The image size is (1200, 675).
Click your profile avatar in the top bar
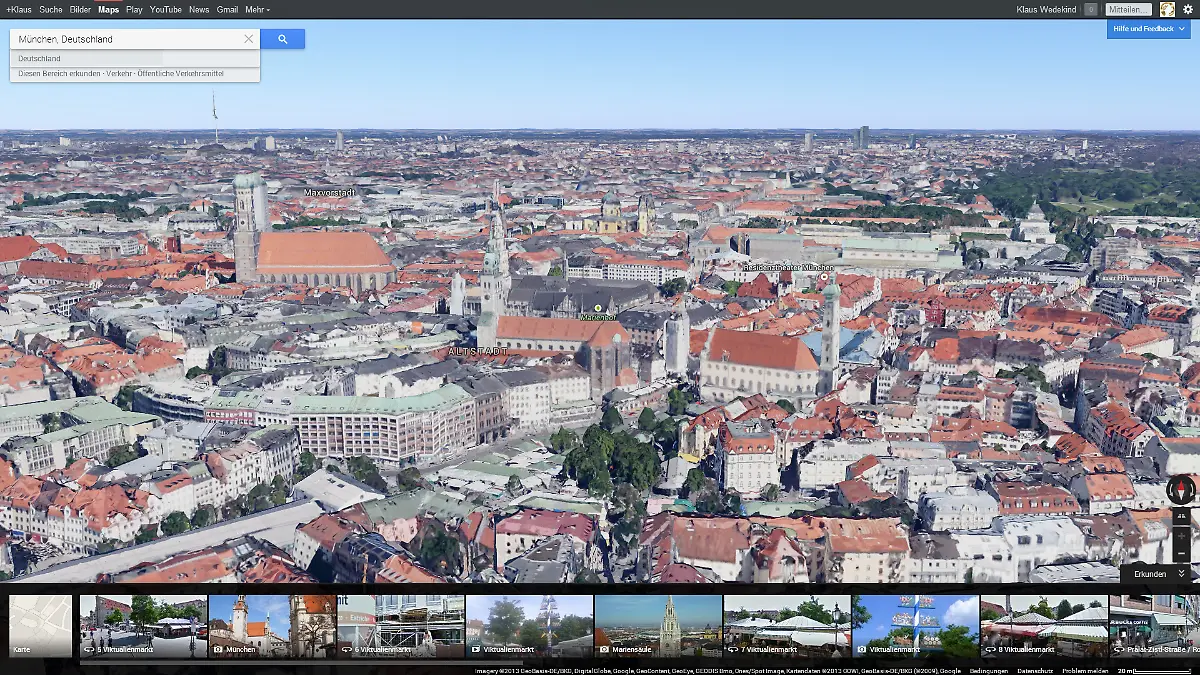point(1165,9)
